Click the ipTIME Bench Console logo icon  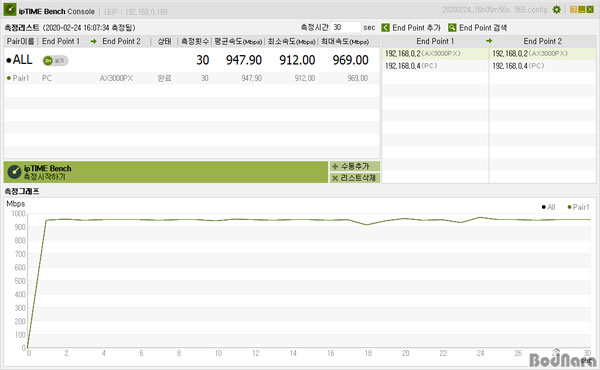click(10, 10)
